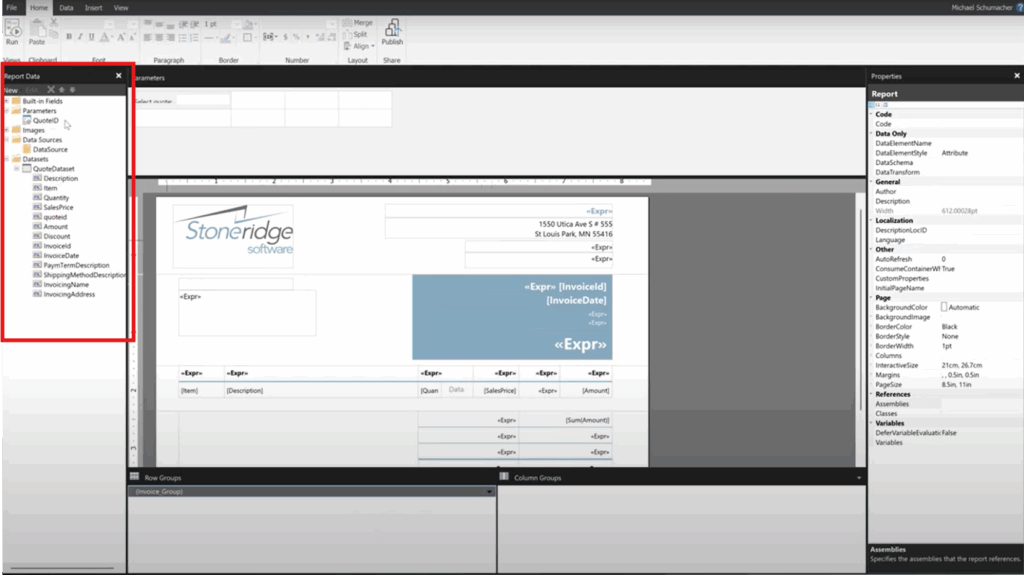Click the Cut scissors icon
This screenshot has height=575, width=1024.
point(54,23)
